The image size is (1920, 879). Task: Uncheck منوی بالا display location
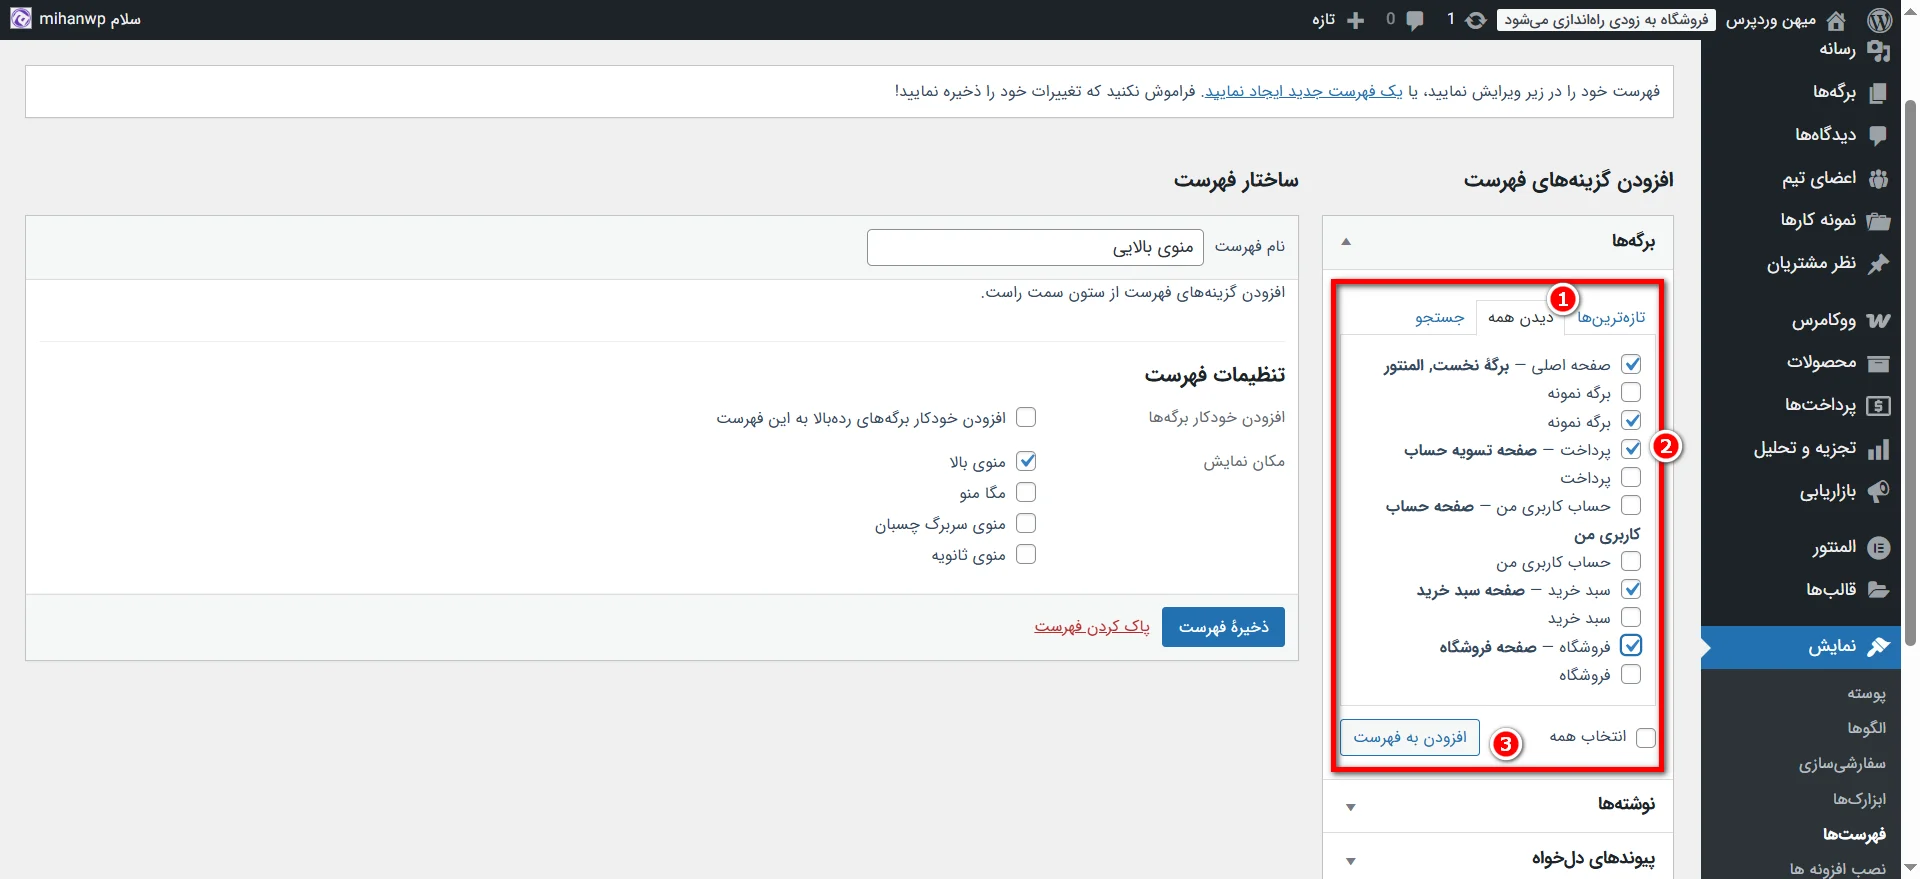point(1026,461)
